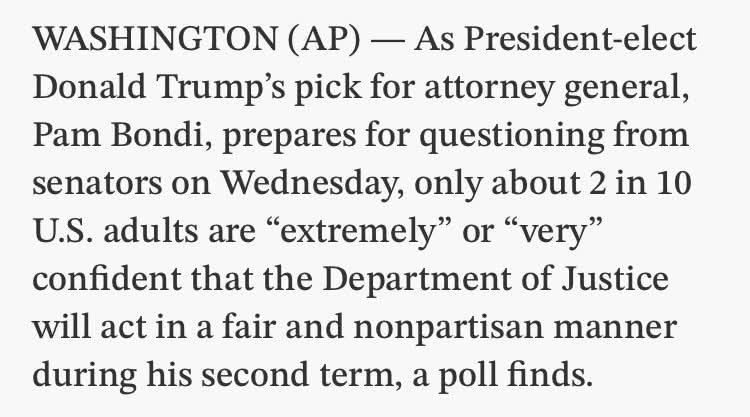
Task: Select the word President-elect
Action: coord(580,38)
